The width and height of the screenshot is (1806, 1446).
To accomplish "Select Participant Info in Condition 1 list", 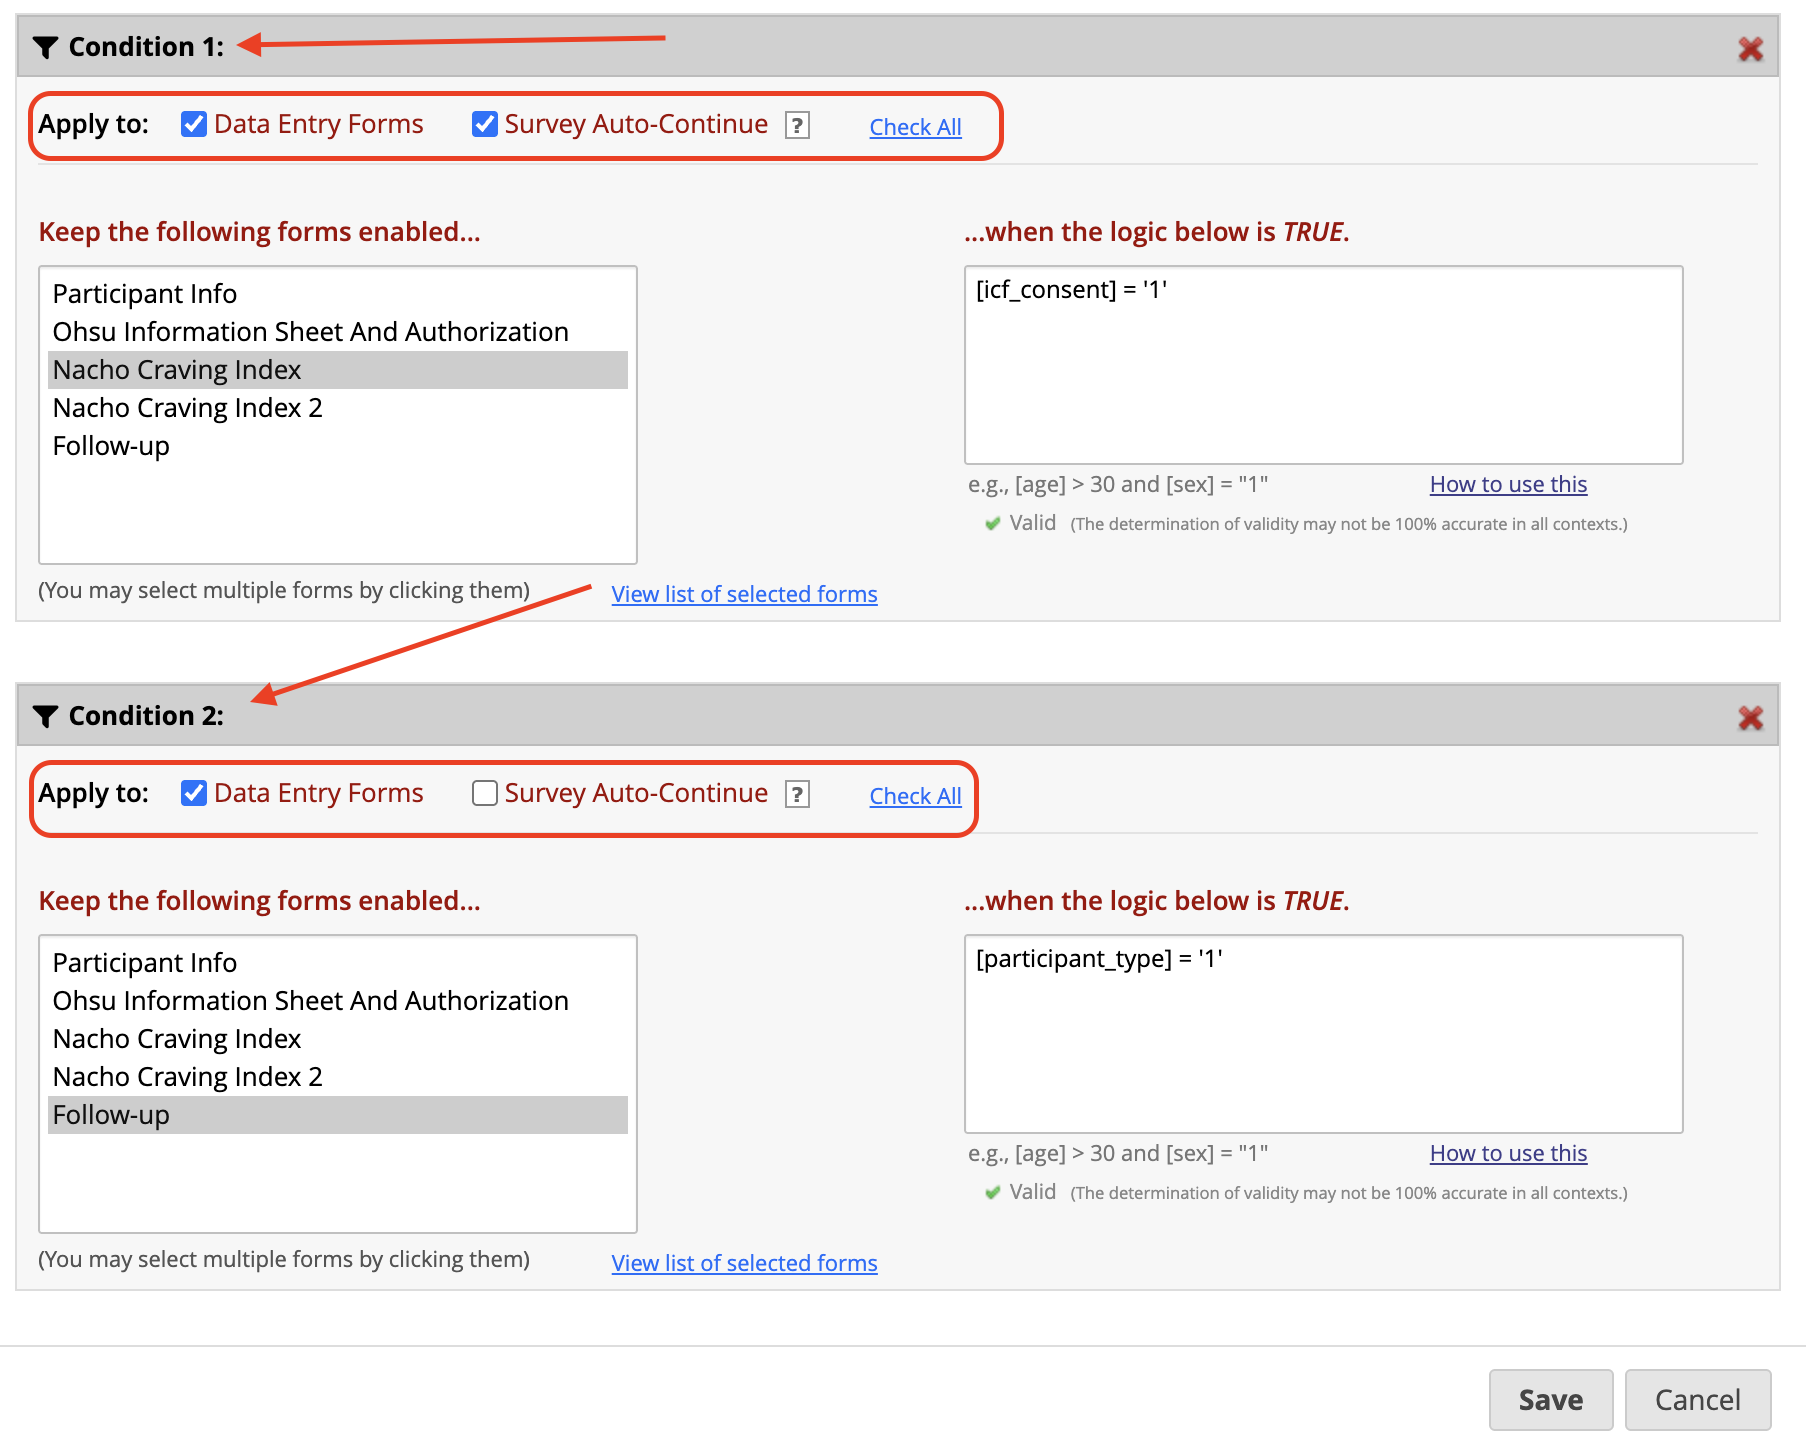I will (145, 294).
